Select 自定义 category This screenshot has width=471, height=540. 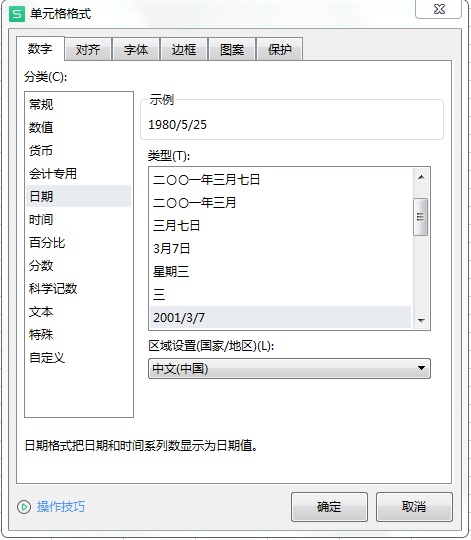tap(78, 357)
